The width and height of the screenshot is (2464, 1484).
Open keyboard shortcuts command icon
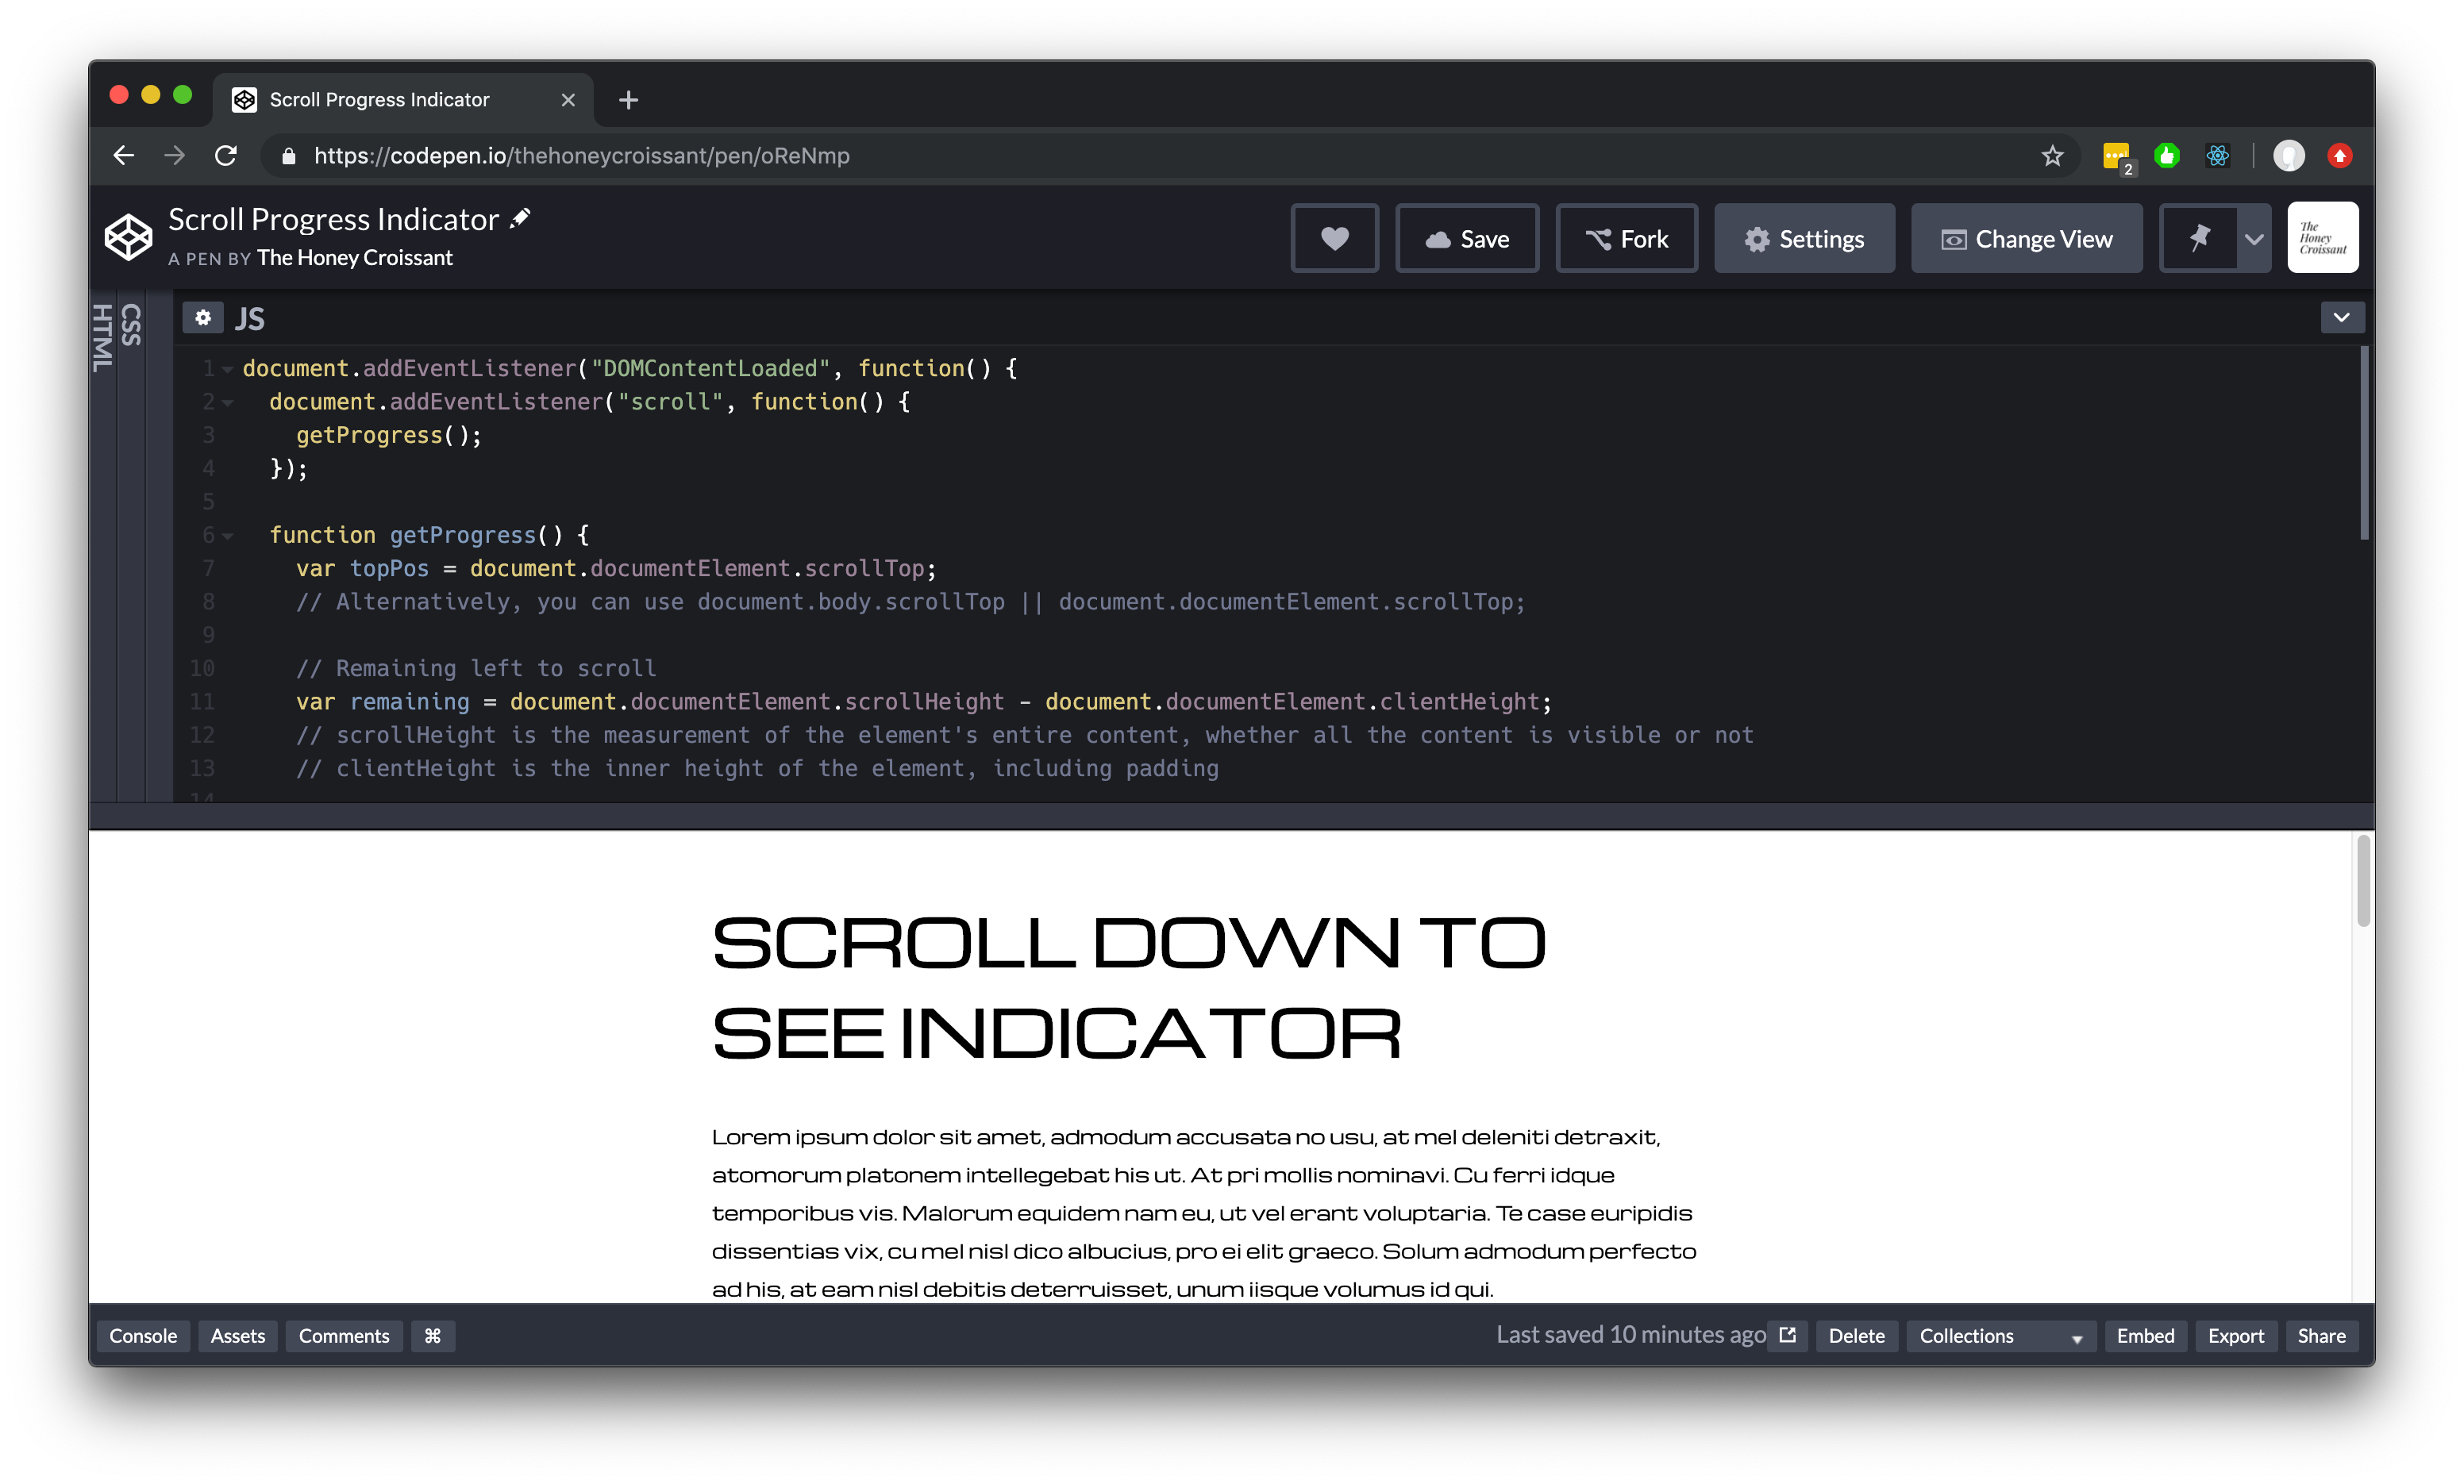click(432, 1336)
